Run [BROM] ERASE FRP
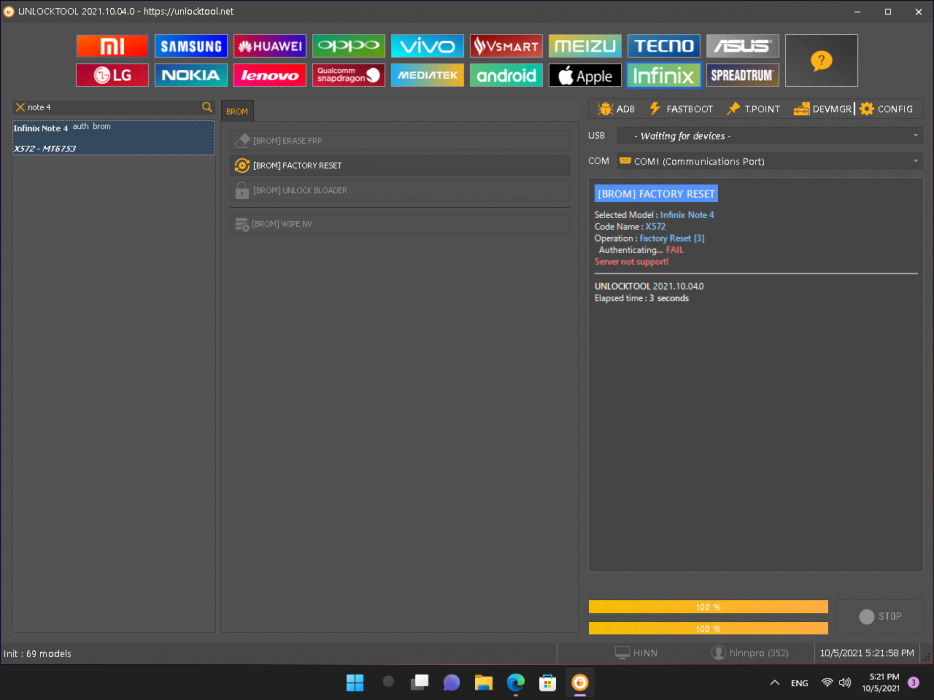Image resolution: width=934 pixels, height=700 pixels. 400,141
